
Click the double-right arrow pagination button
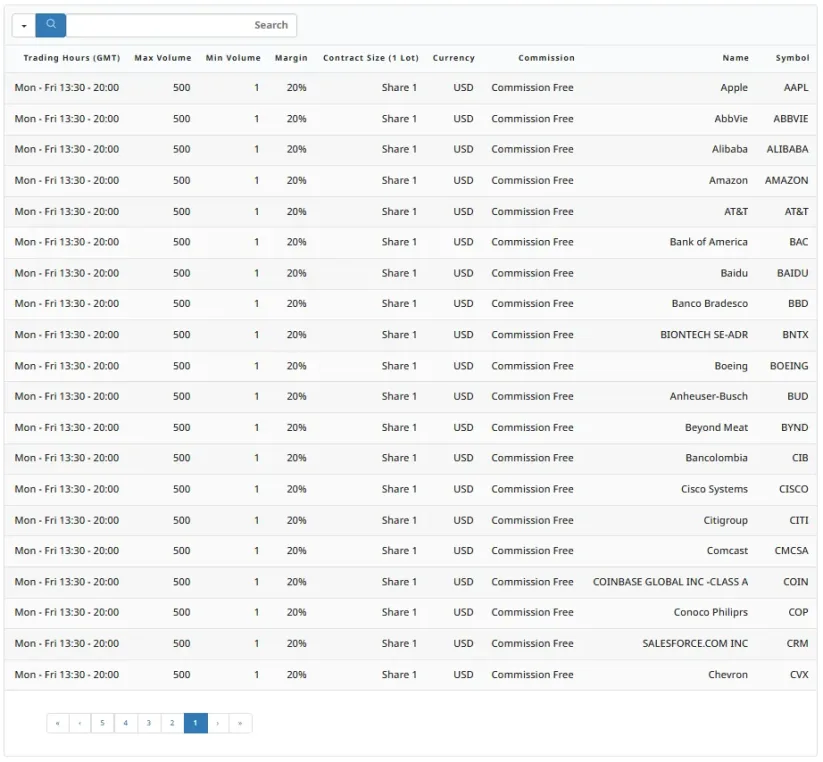click(240, 723)
